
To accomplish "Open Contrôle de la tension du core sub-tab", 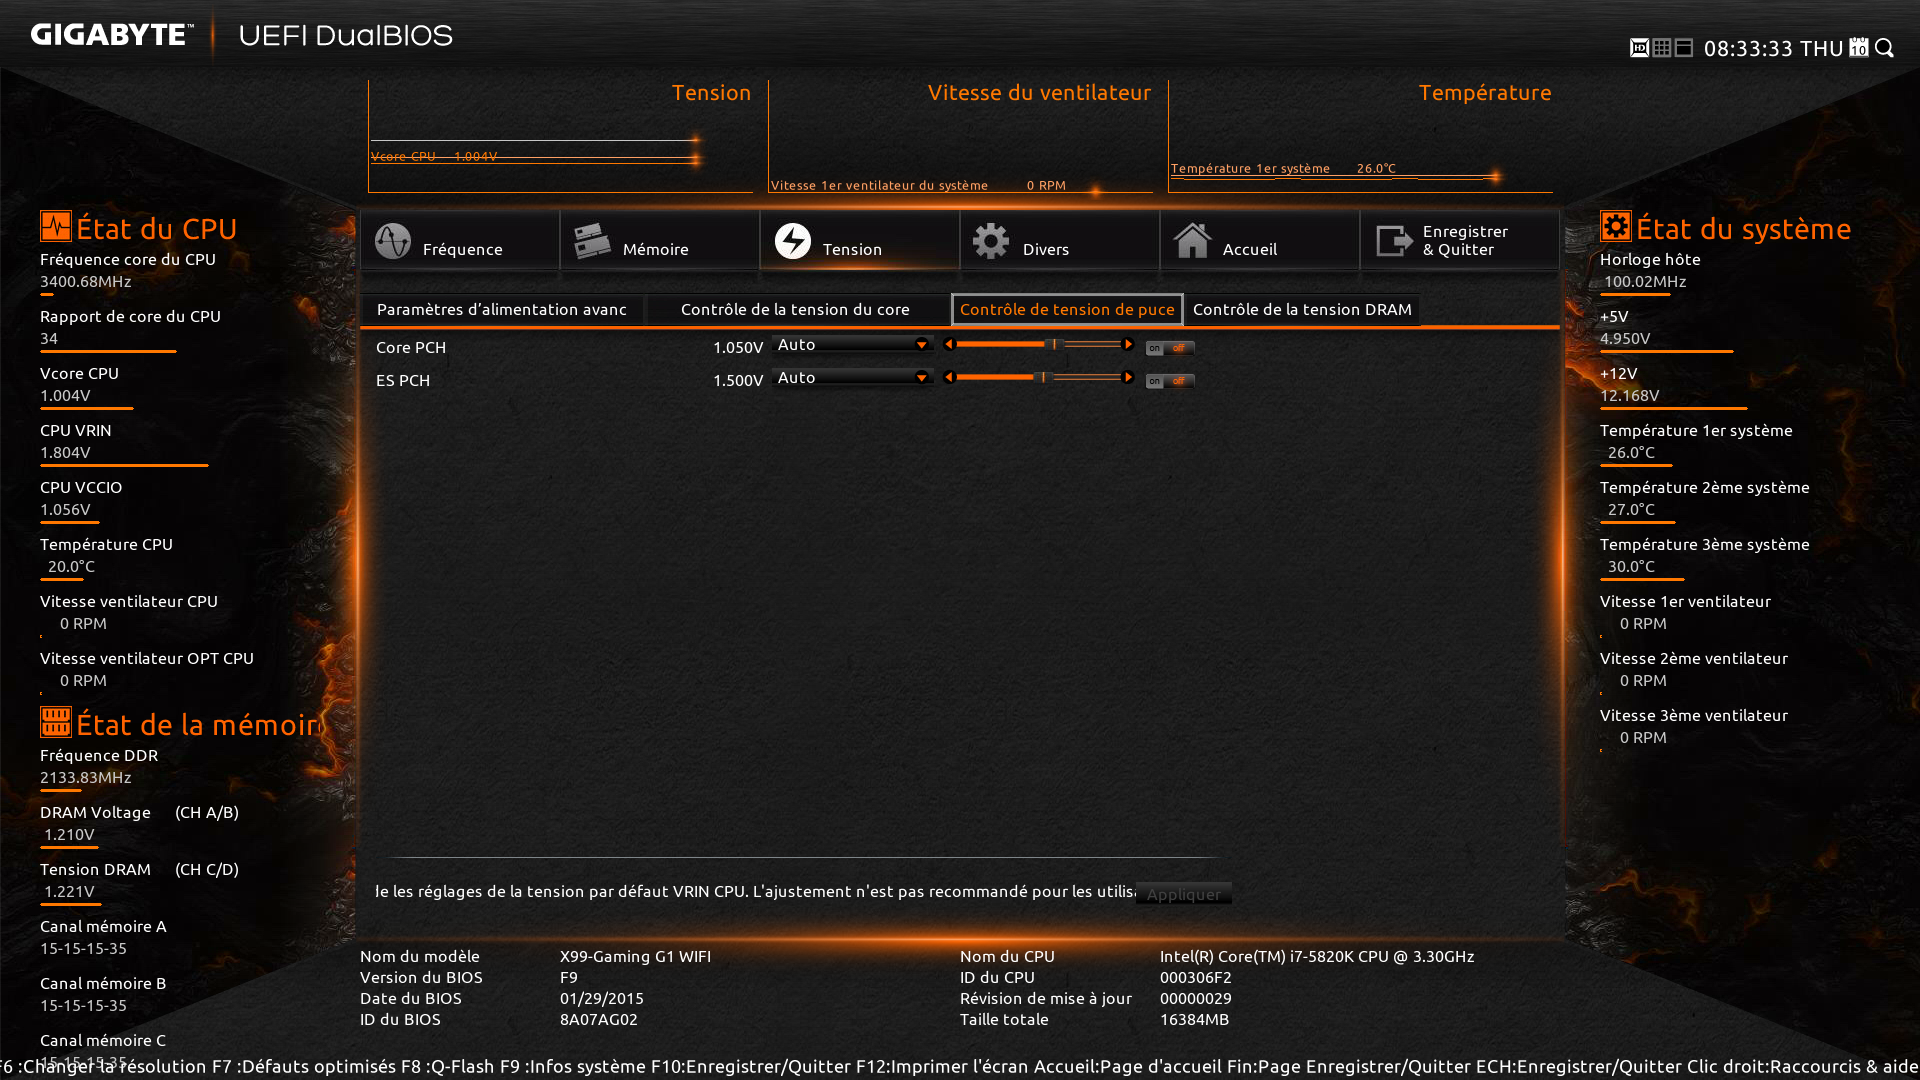I will [x=796, y=310].
